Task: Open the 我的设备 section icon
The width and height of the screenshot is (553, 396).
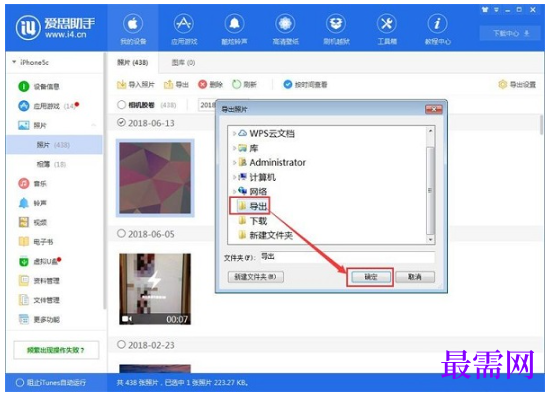Action: pos(133,24)
